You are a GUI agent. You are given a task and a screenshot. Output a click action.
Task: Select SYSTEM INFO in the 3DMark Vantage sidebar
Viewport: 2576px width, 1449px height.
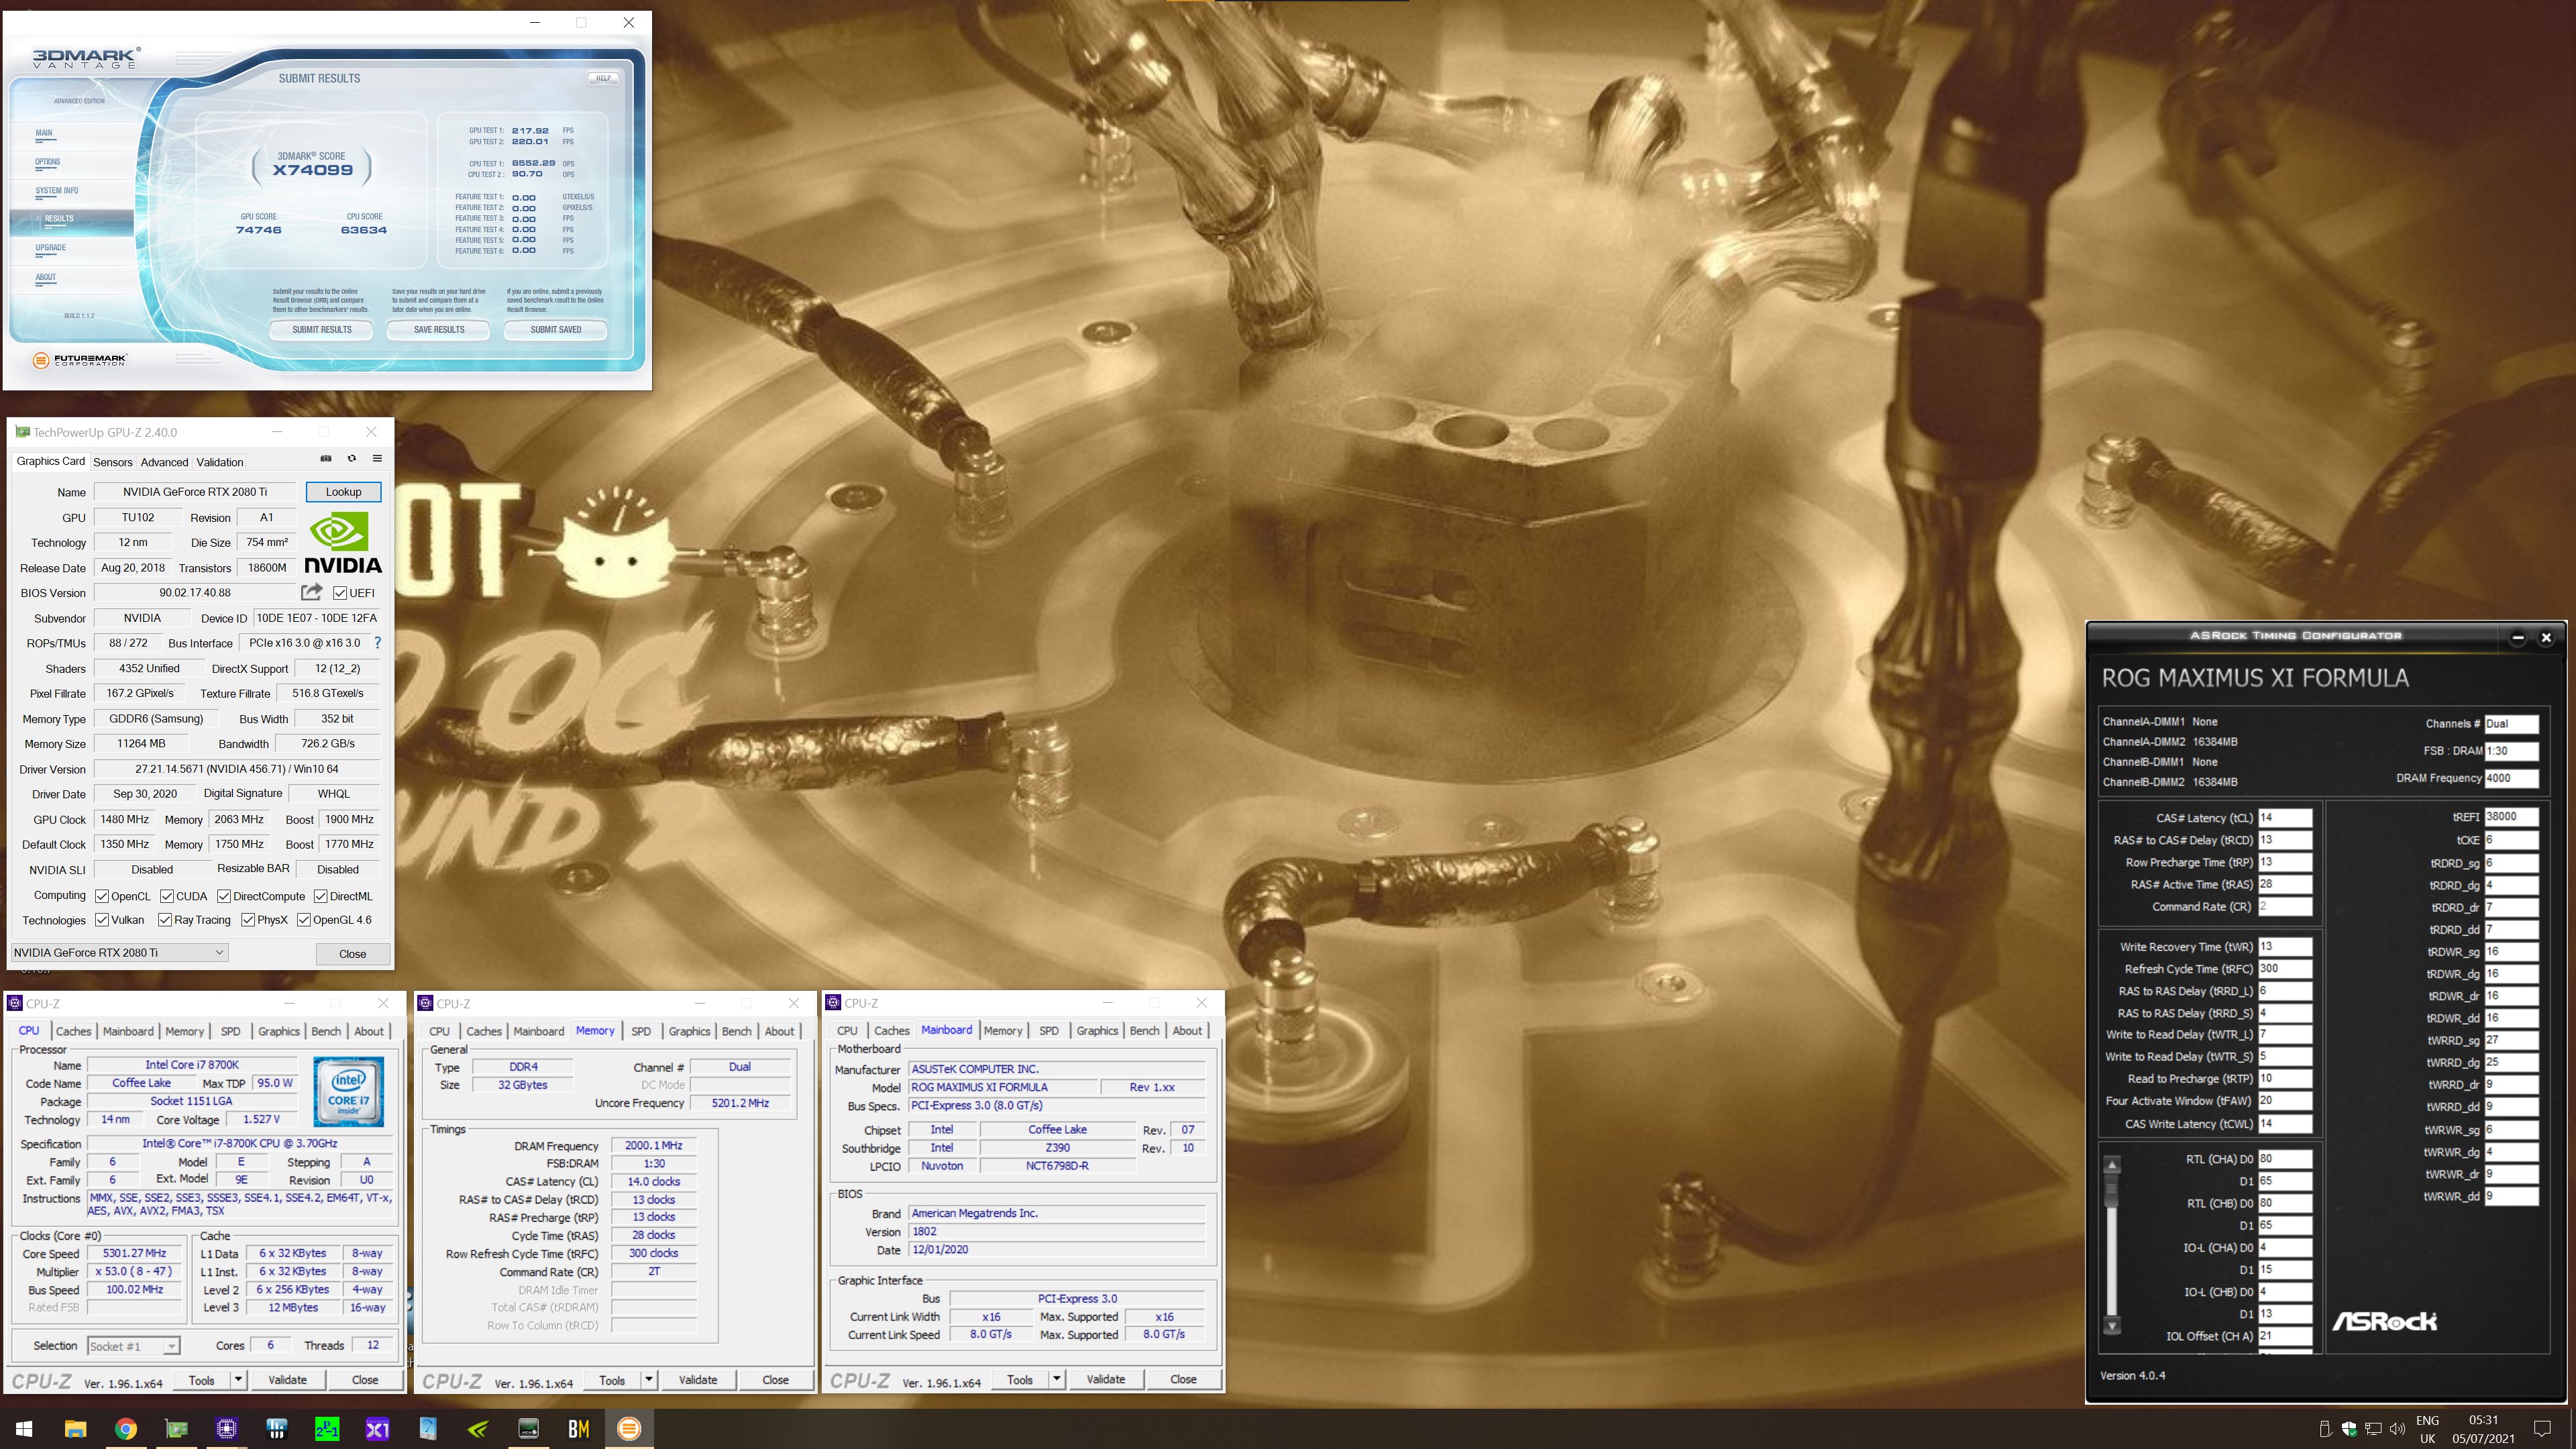(x=57, y=190)
